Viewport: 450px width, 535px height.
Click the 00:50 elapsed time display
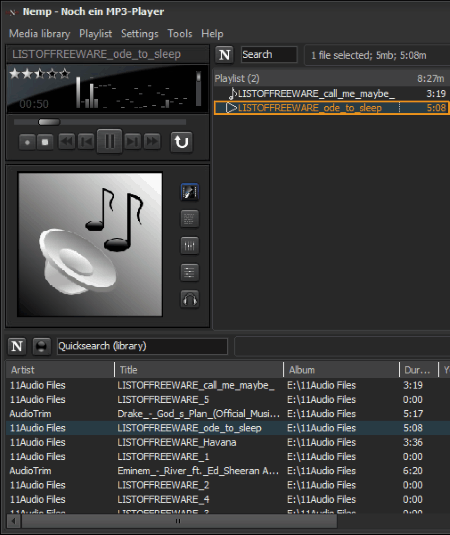(34, 104)
